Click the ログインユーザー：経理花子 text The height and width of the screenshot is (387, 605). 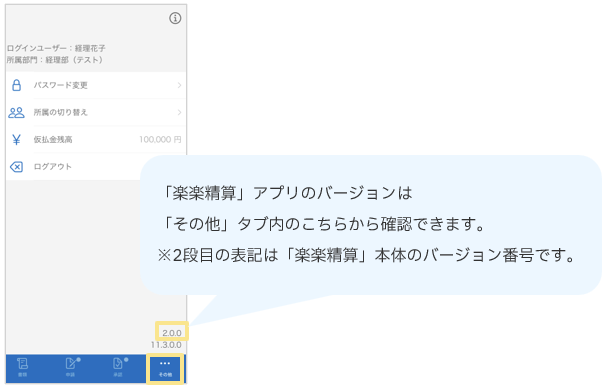pyautogui.click(x=56, y=48)
